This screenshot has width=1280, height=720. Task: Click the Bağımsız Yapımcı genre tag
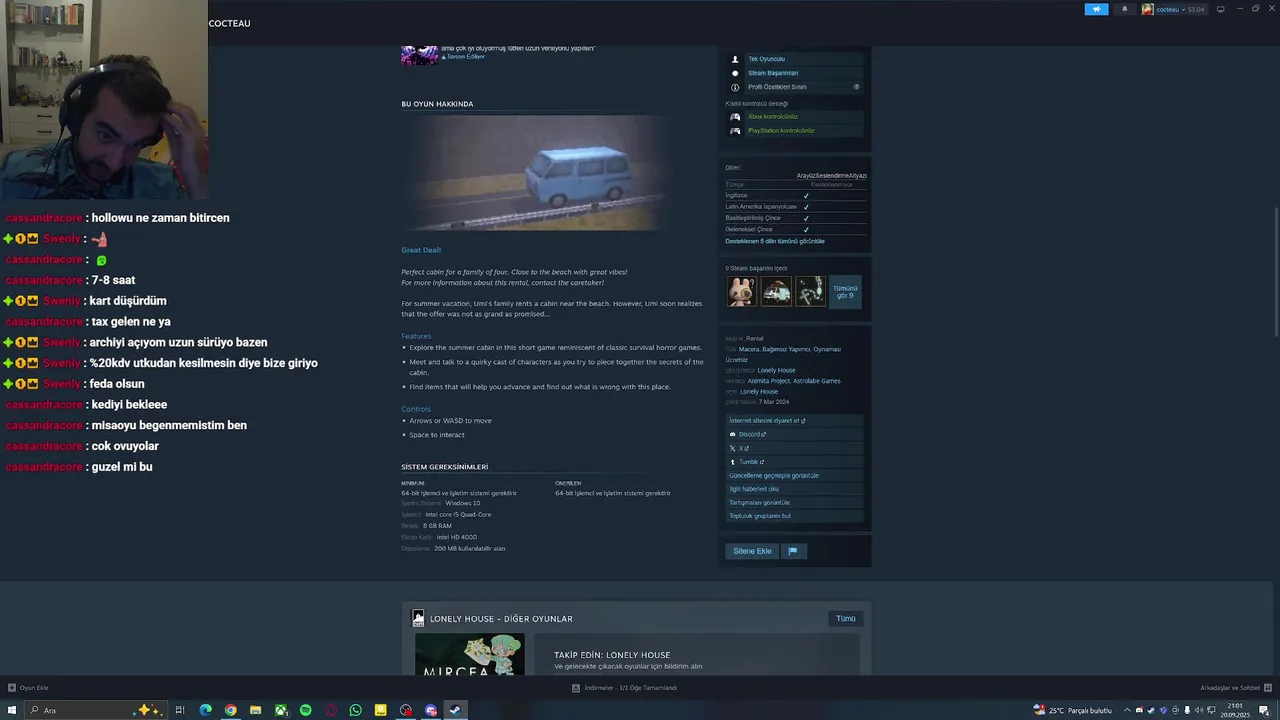(x=785, y=349)
